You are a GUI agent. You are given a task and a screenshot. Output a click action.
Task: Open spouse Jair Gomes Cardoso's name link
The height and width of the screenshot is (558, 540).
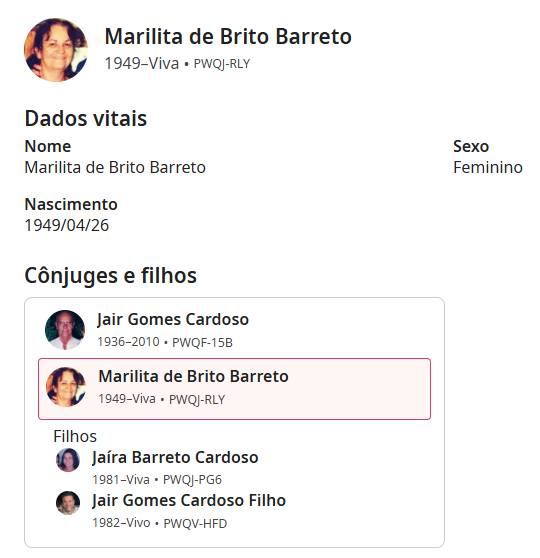coord(173,319)
